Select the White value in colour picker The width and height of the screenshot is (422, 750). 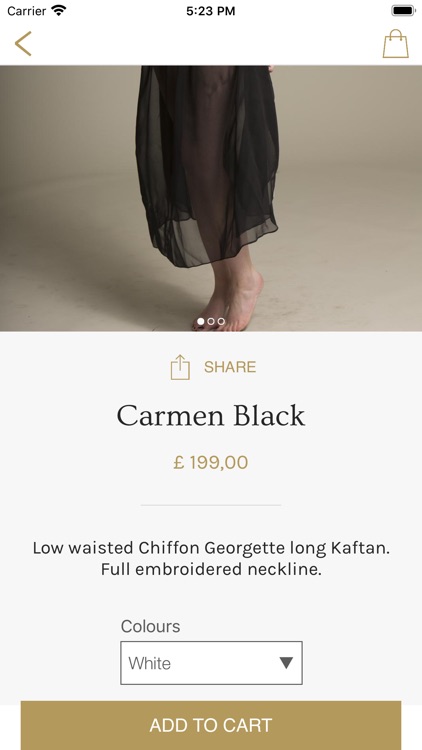[x=150, y=663]
